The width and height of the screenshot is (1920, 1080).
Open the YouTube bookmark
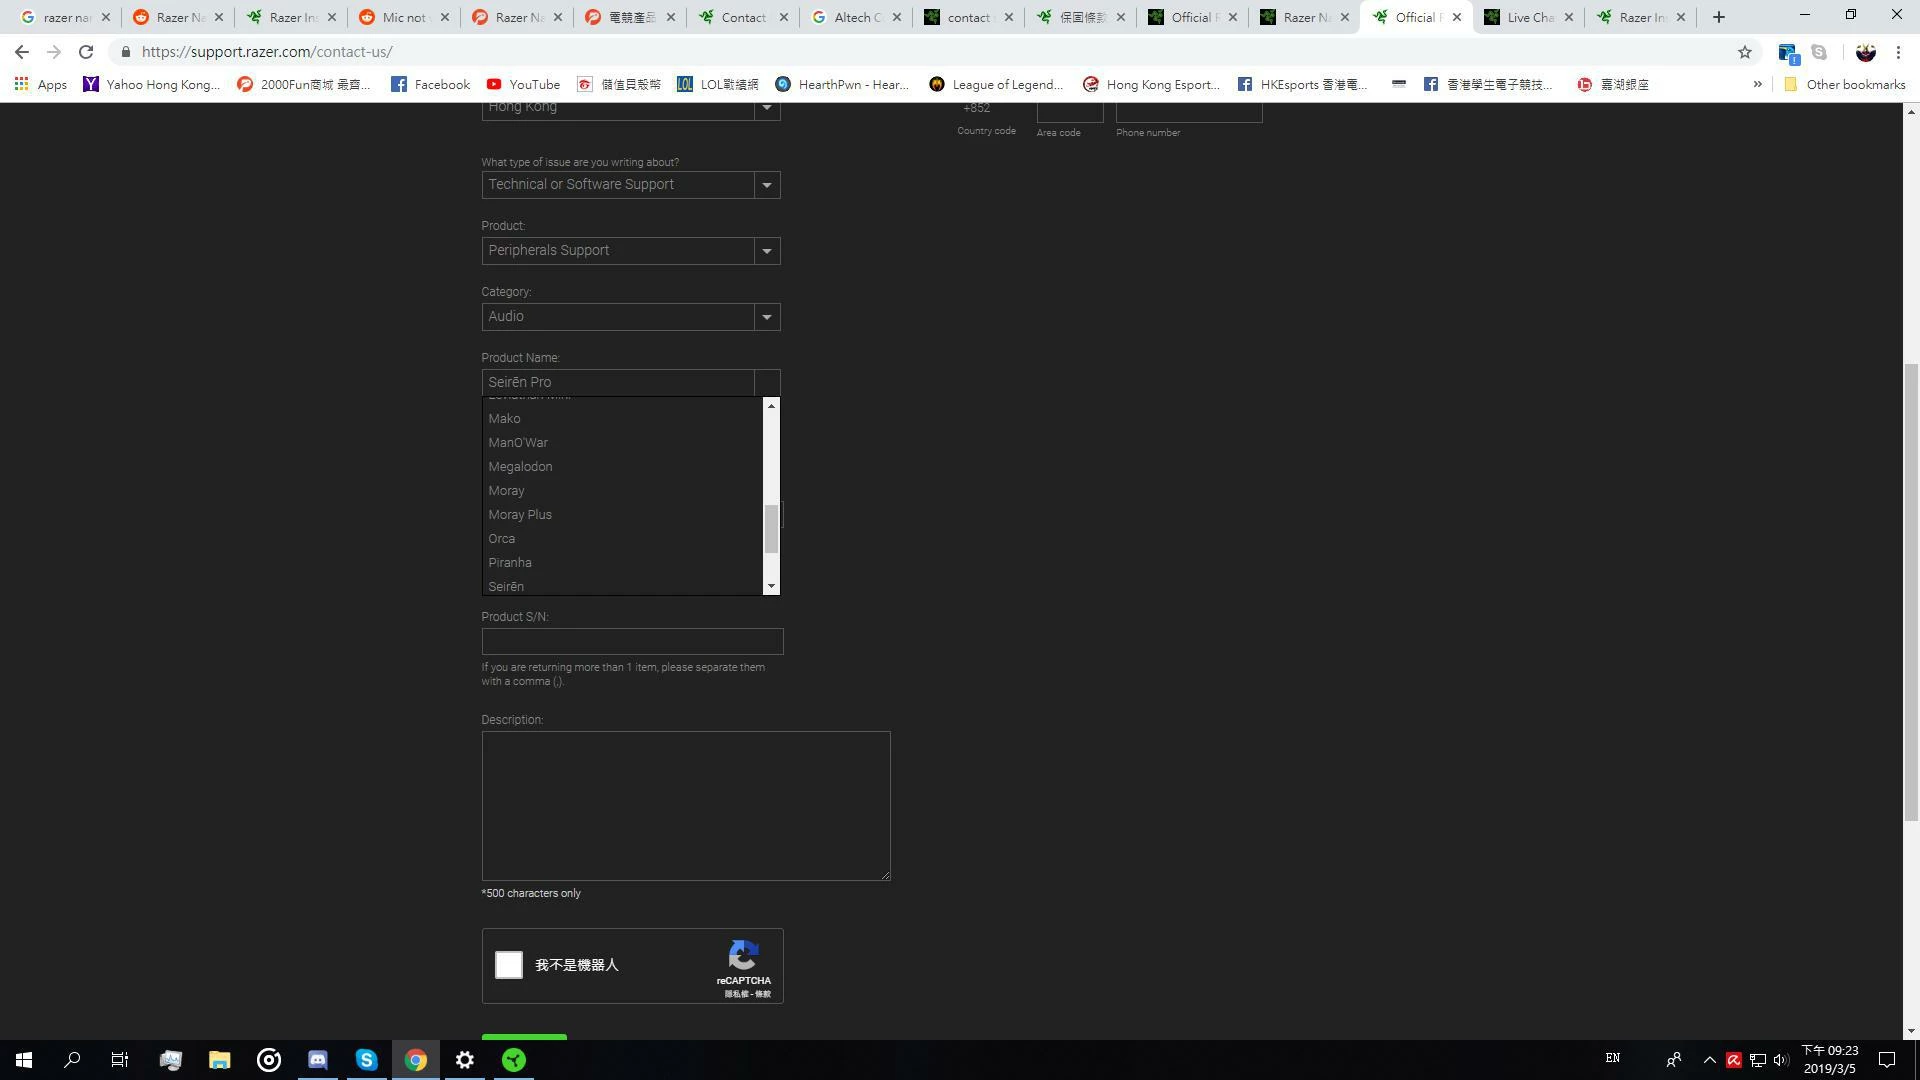[x=523, y=85]
